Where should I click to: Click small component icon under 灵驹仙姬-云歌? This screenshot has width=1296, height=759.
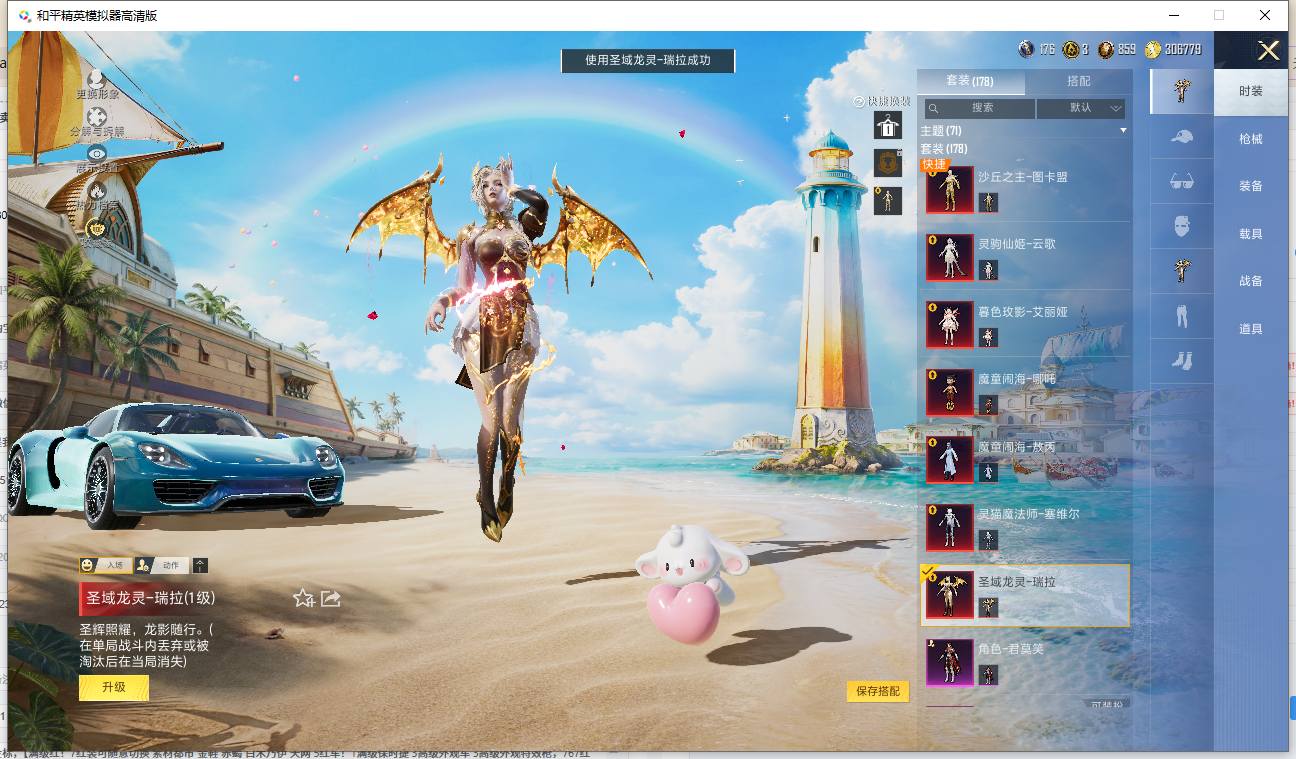tap(988, 270)
